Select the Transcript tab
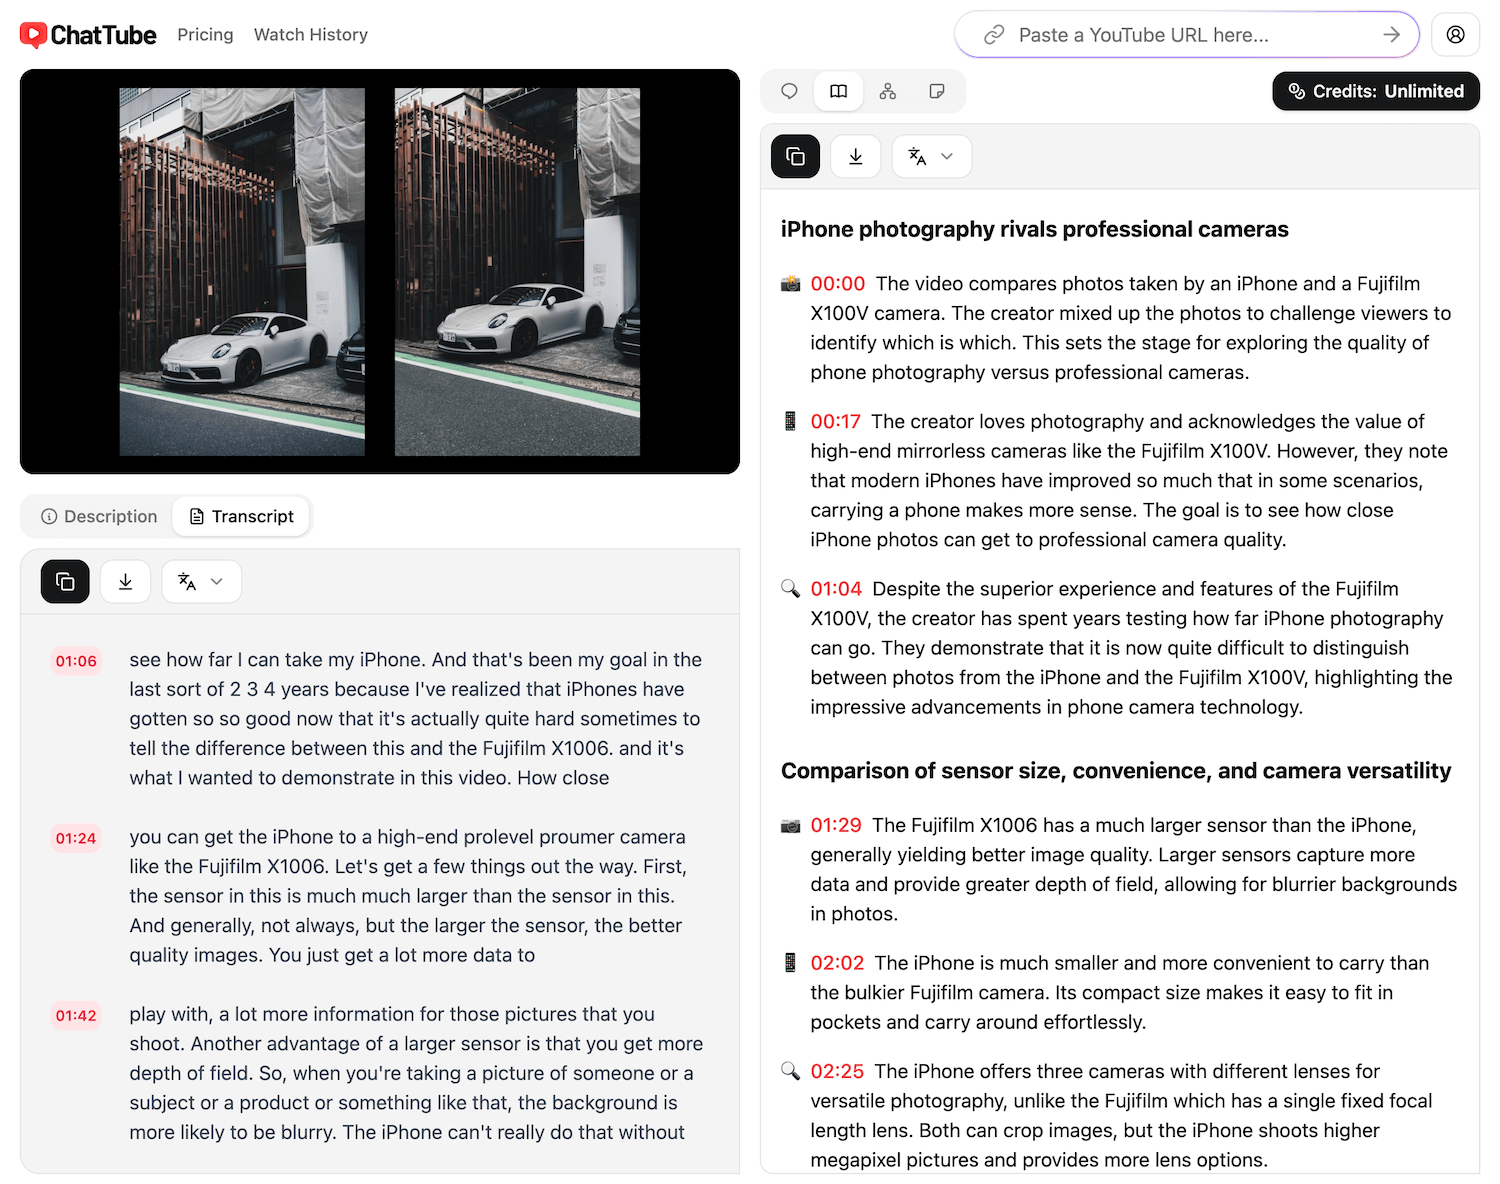 241,516
